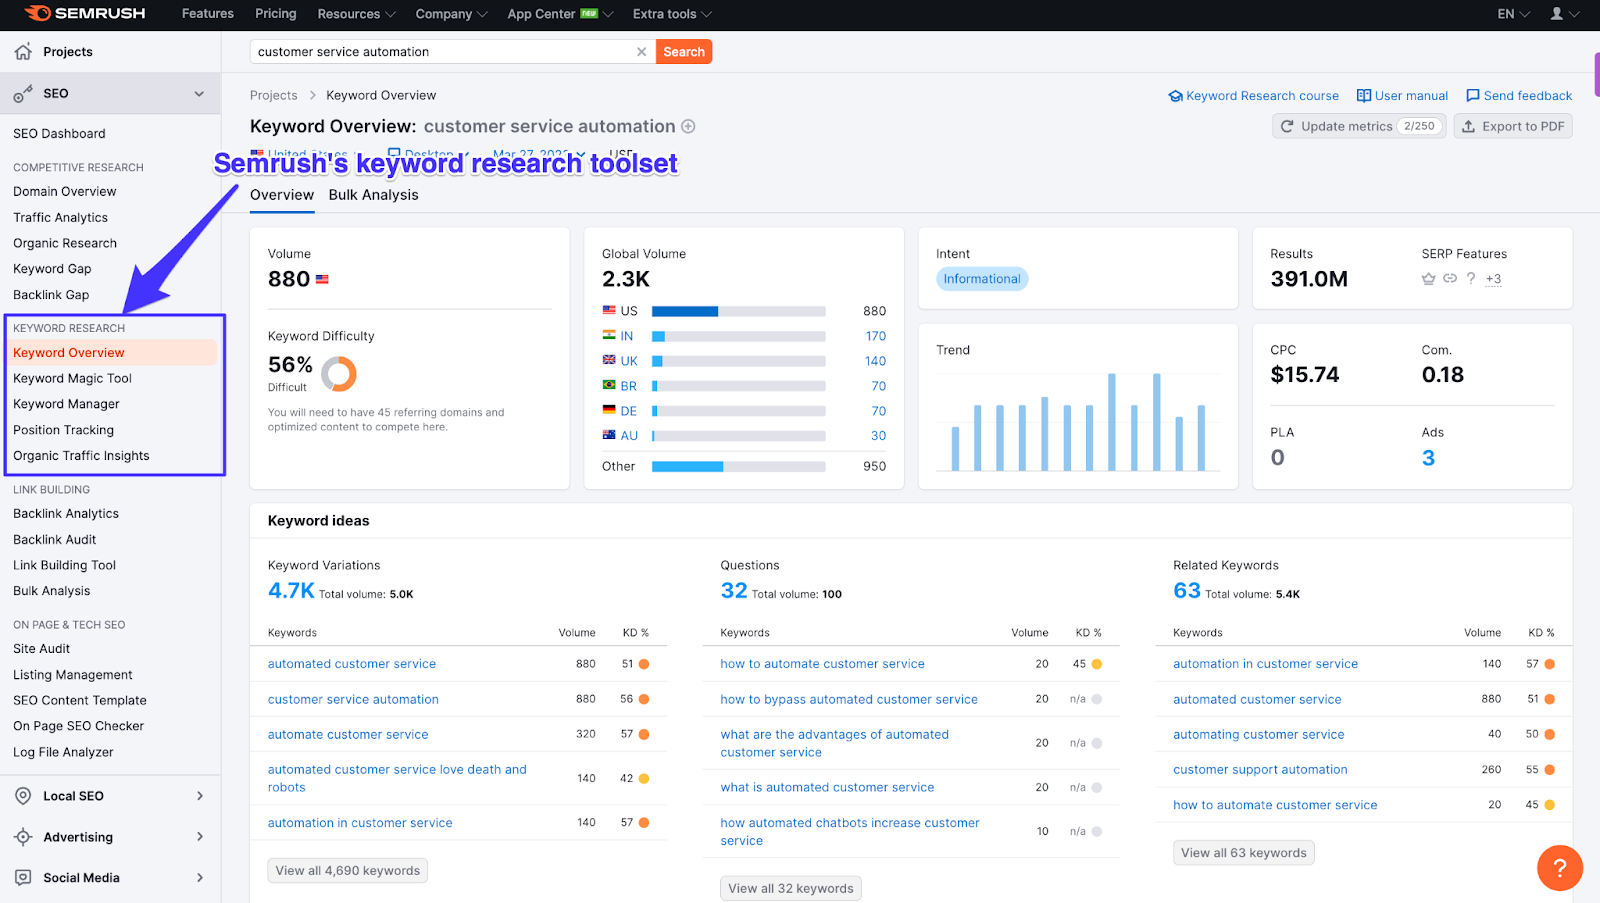The image size is (1600, 903).
Task: Expand the Advertising section
Action: click(x=200, y=837)
